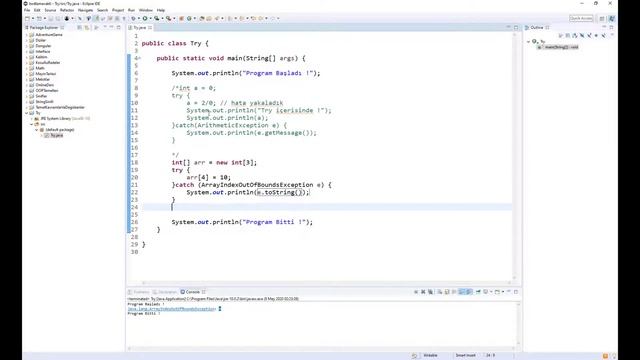640x360 pixels.
Task: Open the New file dropdown arrow
Action: (33, 18)
